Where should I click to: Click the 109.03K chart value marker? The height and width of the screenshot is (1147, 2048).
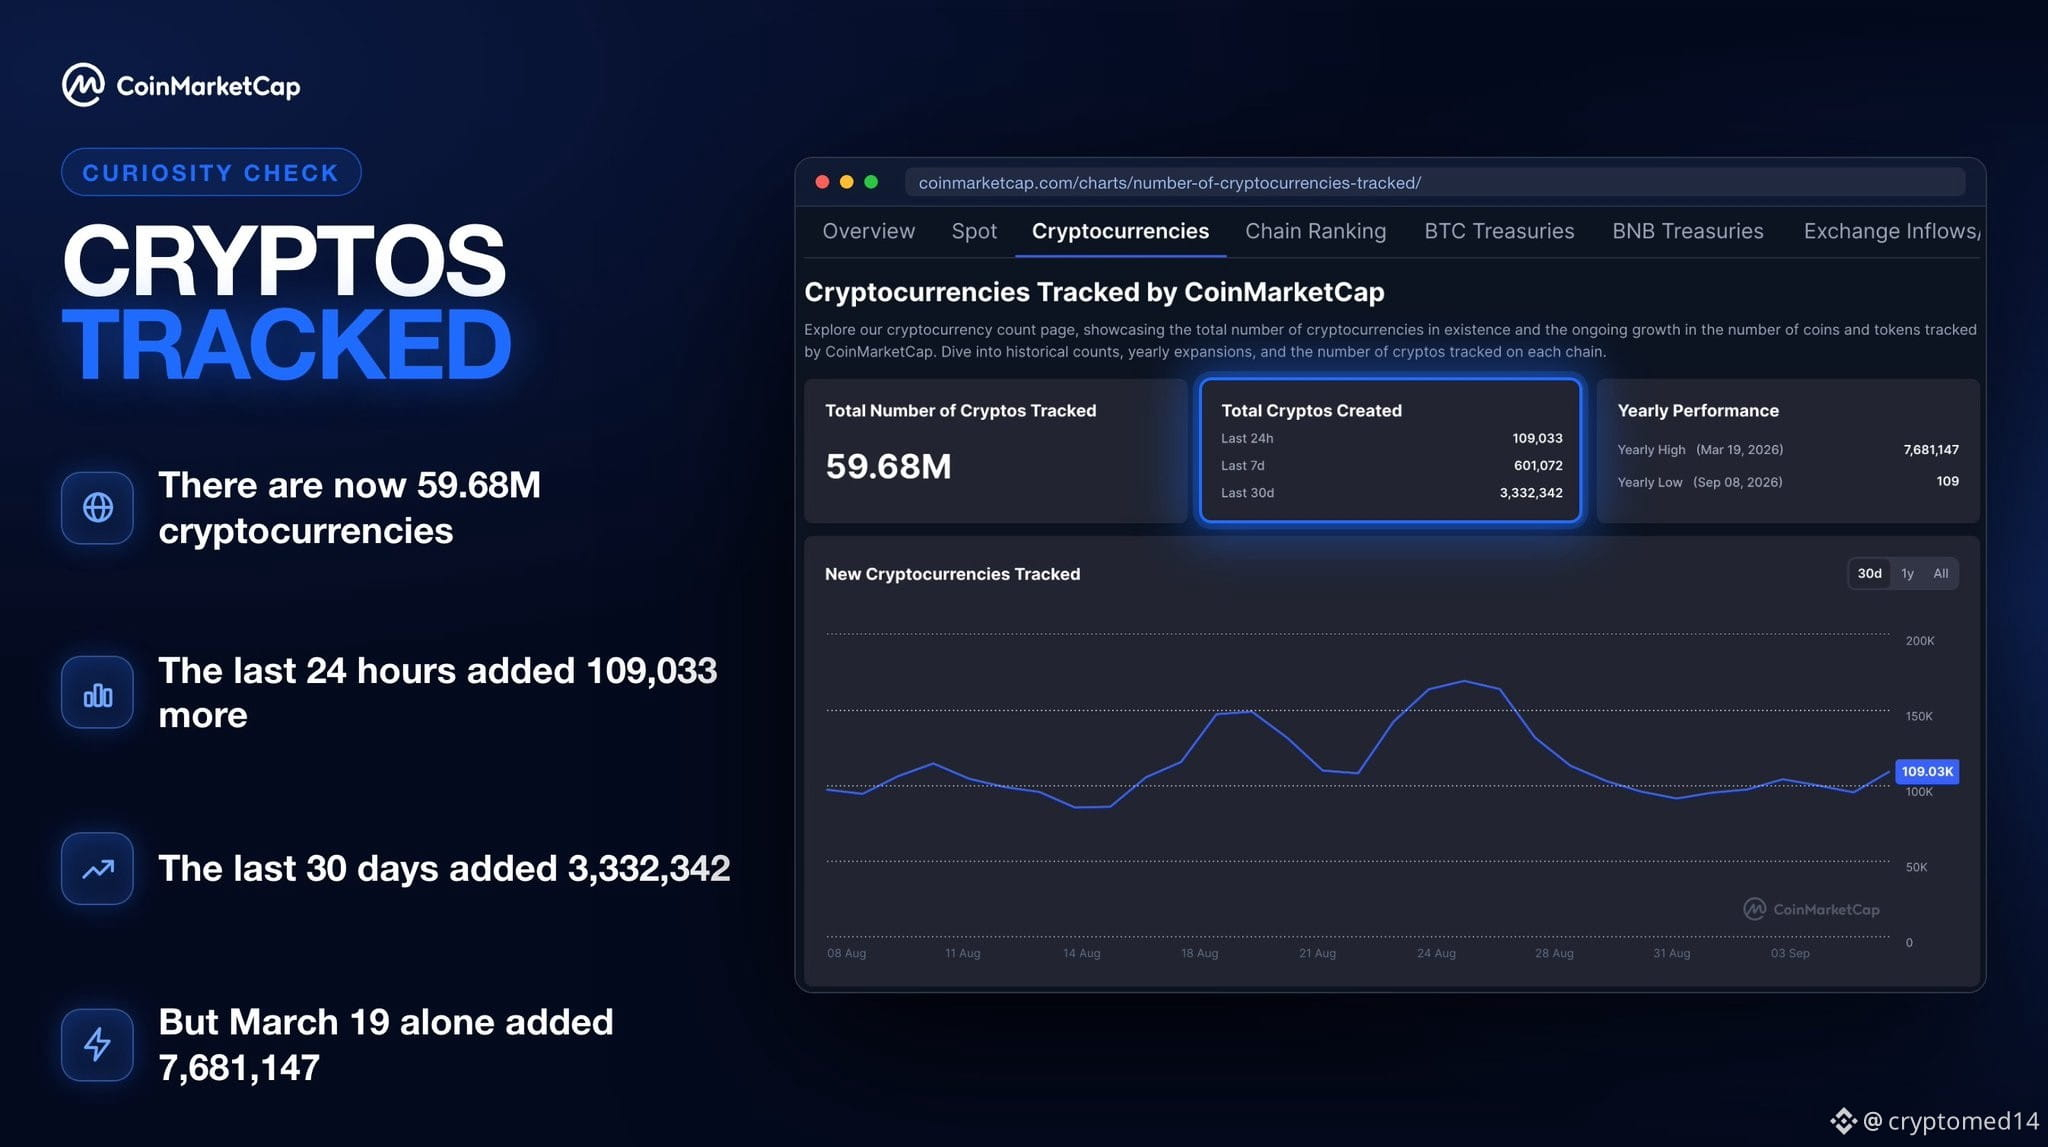(1926, 771)
